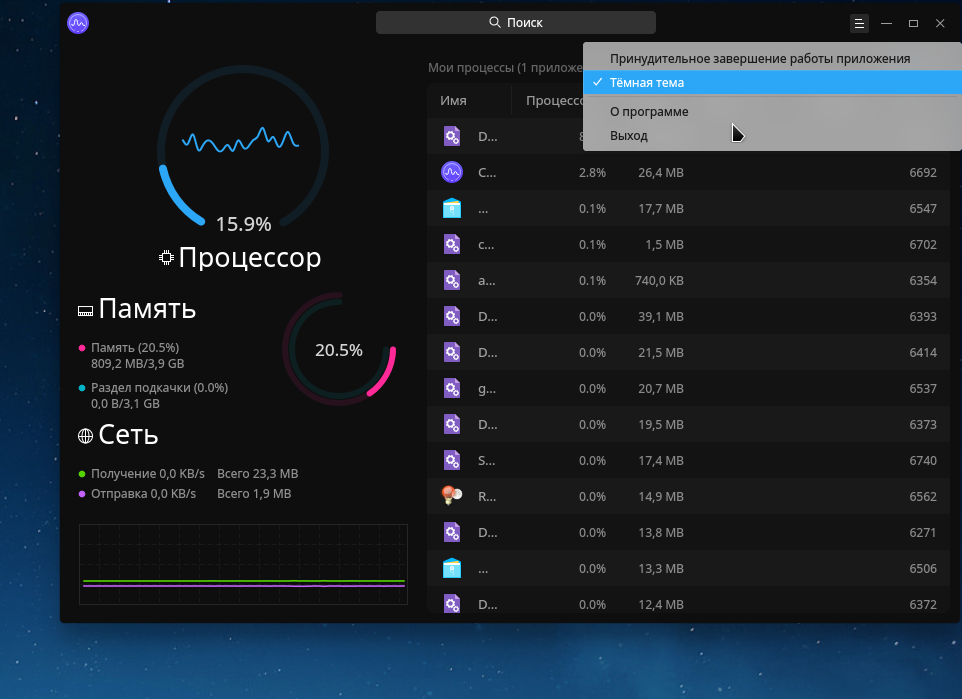
Task: Toggle the Тёмная тема menu option
Action: (x=772, y=82)
